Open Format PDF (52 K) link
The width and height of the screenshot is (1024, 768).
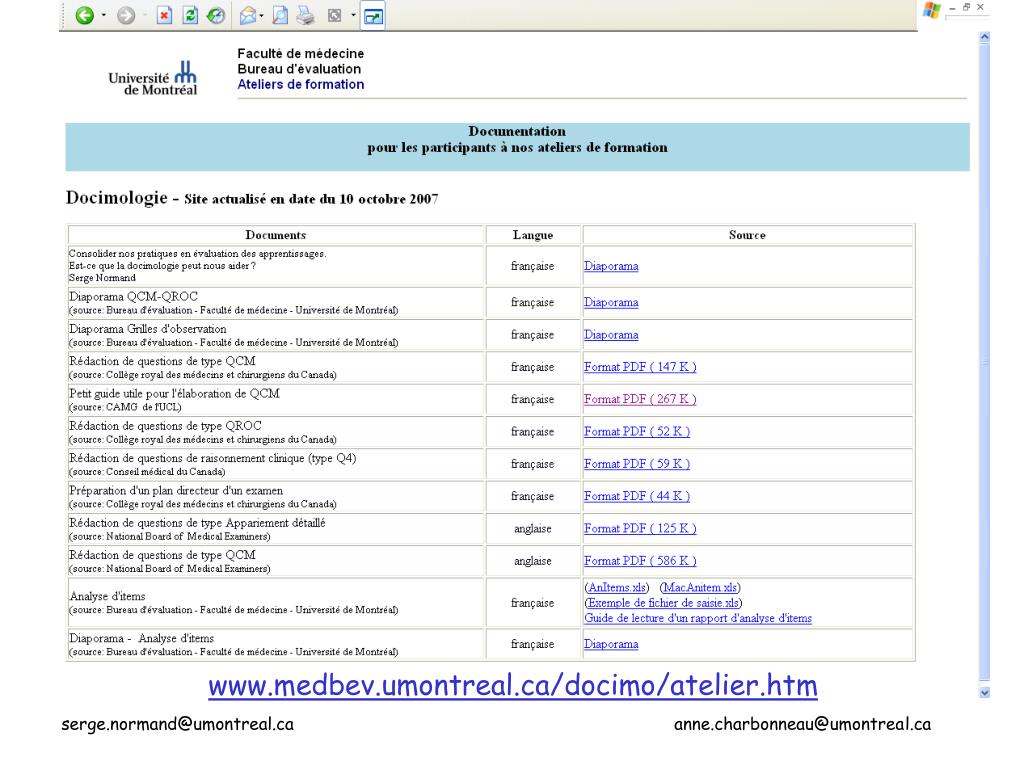pos(637,432)
